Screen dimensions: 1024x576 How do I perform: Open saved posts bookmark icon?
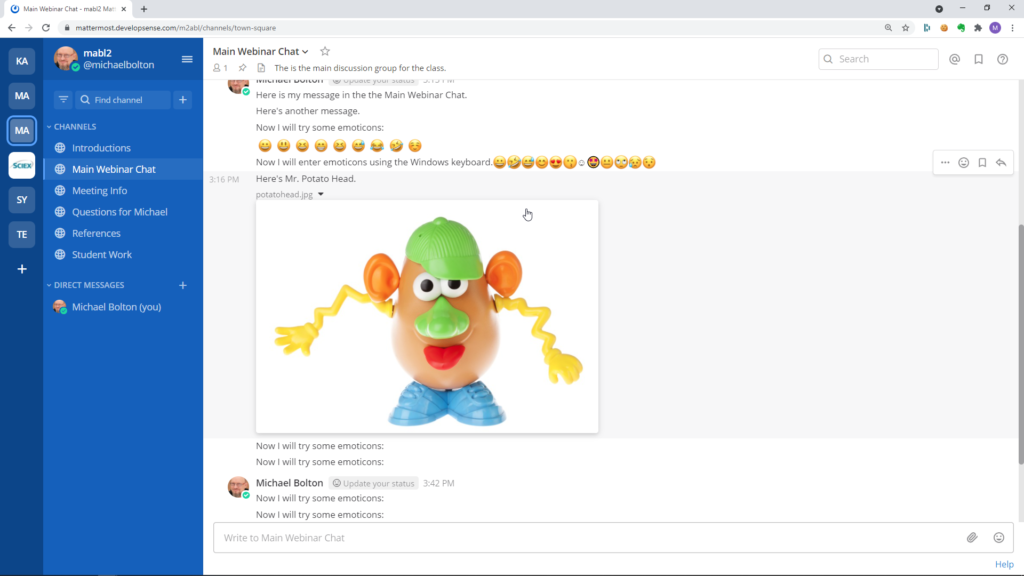[x=978, y=59]
